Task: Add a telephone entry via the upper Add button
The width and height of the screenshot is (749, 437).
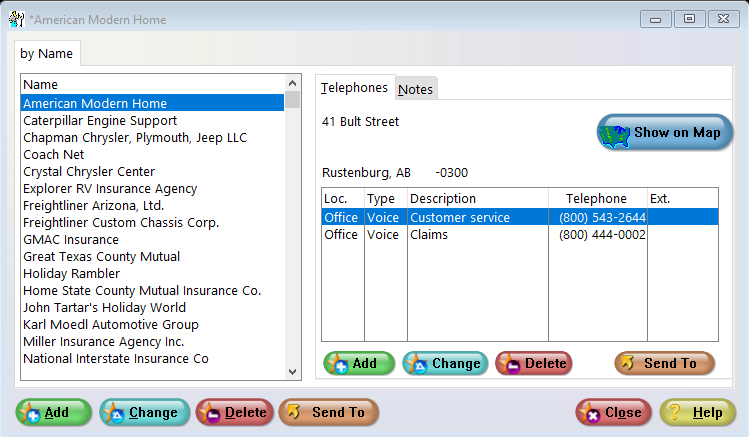Action: [359, 363]
